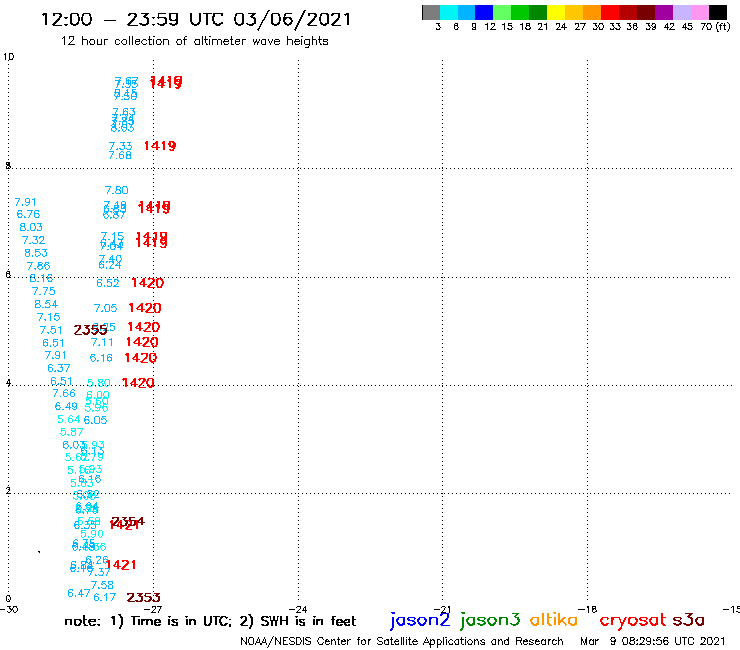
Task: Select the dark blue legend swatch
Action: tap(484, 12)
